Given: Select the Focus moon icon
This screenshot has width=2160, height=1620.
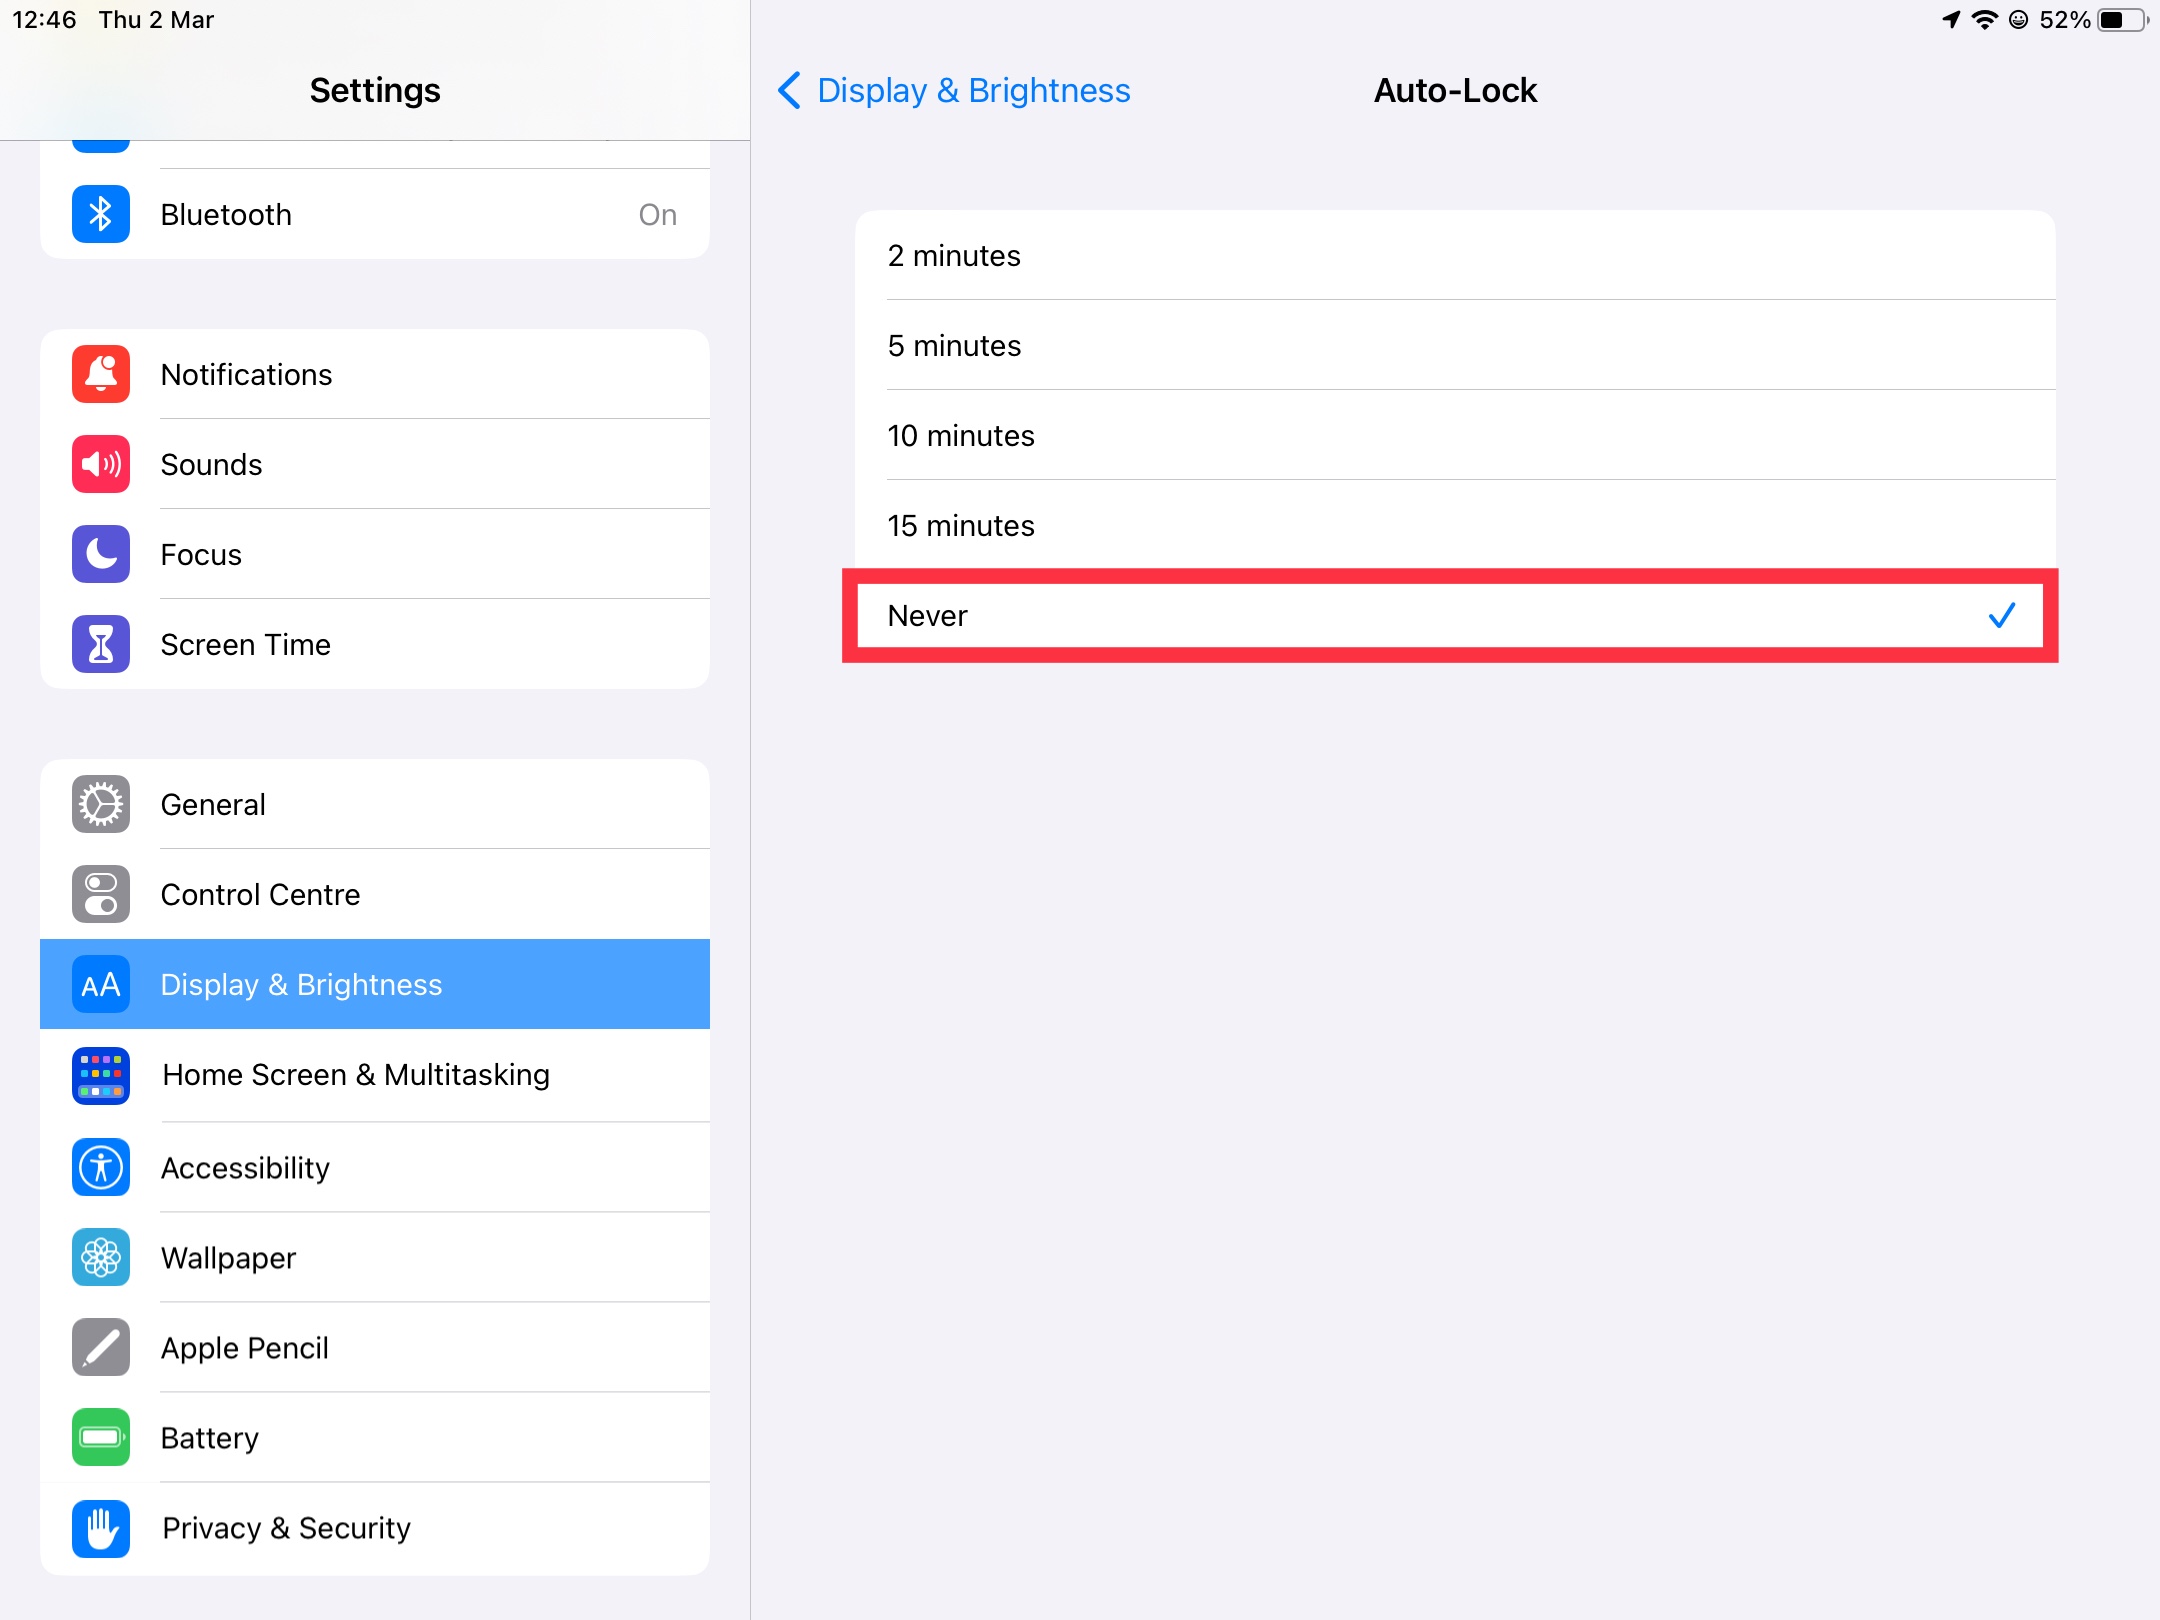Looking at the screenshot, I should [101, 554].
